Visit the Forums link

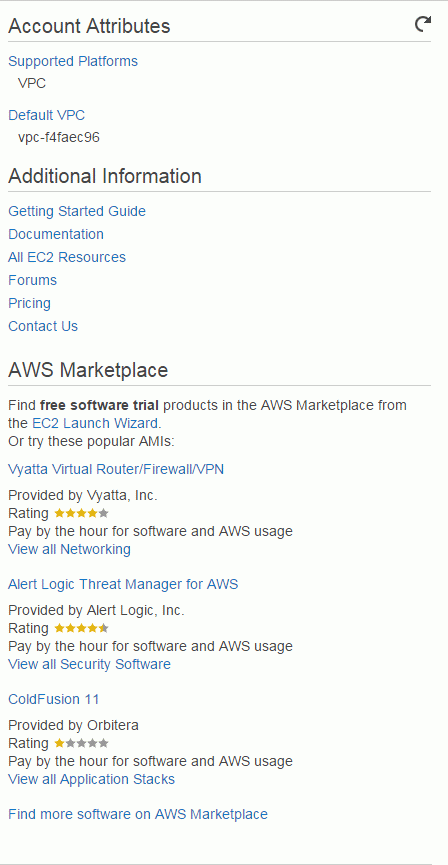(33, 280)
